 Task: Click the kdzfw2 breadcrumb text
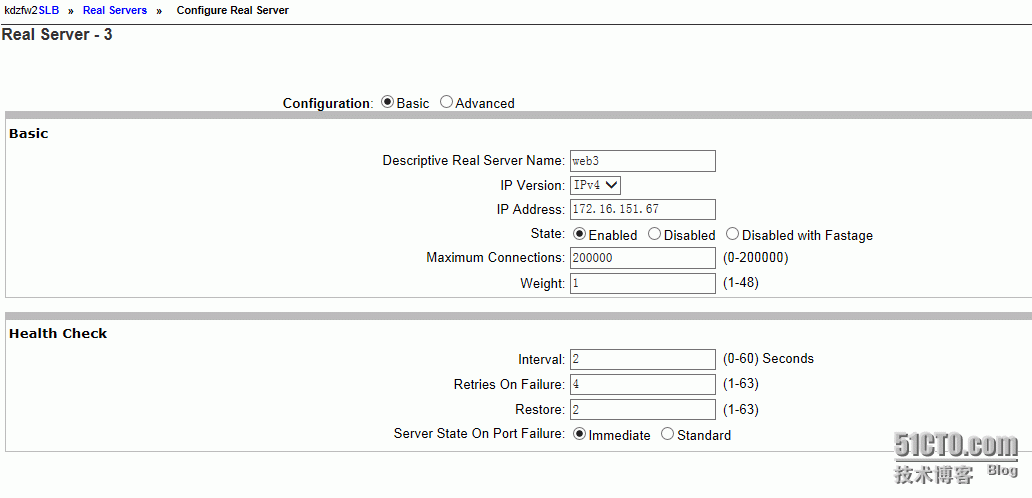(x=21, y=11)
